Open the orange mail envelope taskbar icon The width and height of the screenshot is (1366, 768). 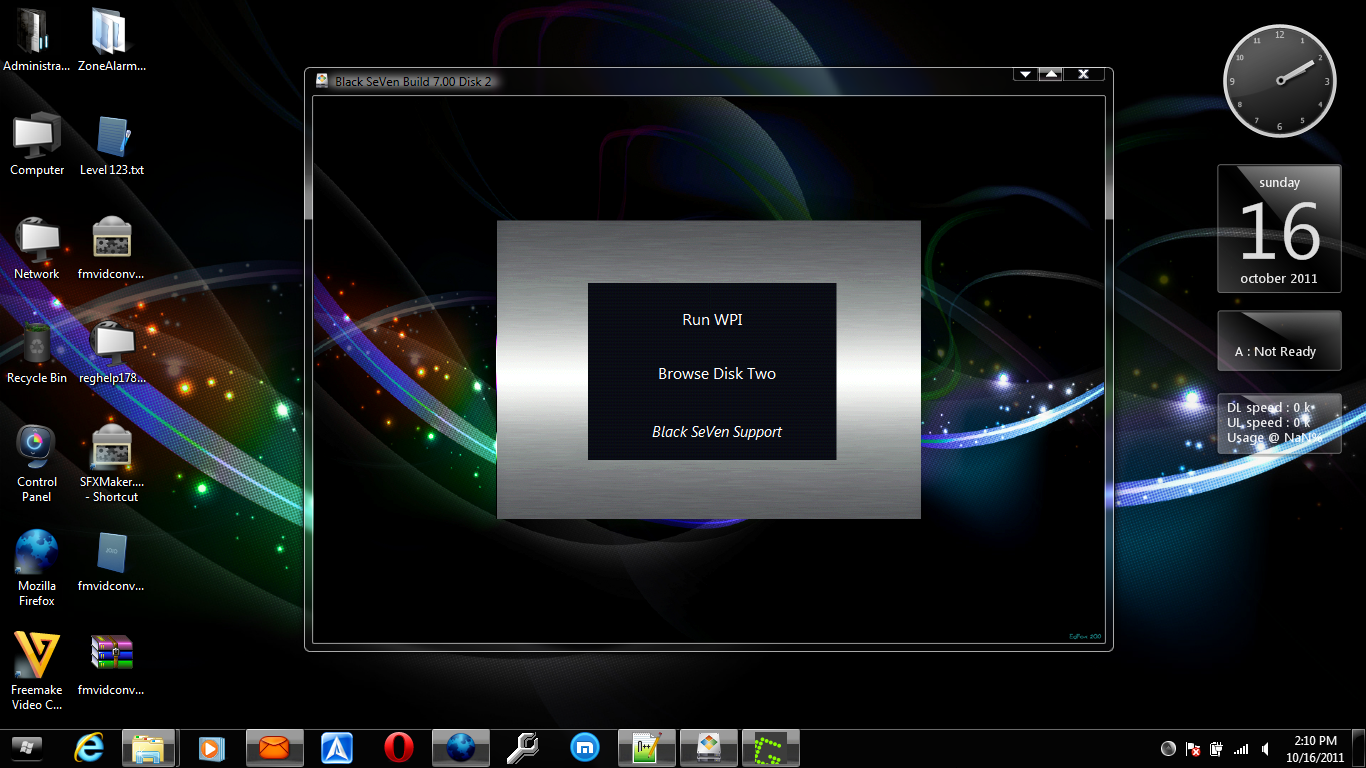coord(273,747)
